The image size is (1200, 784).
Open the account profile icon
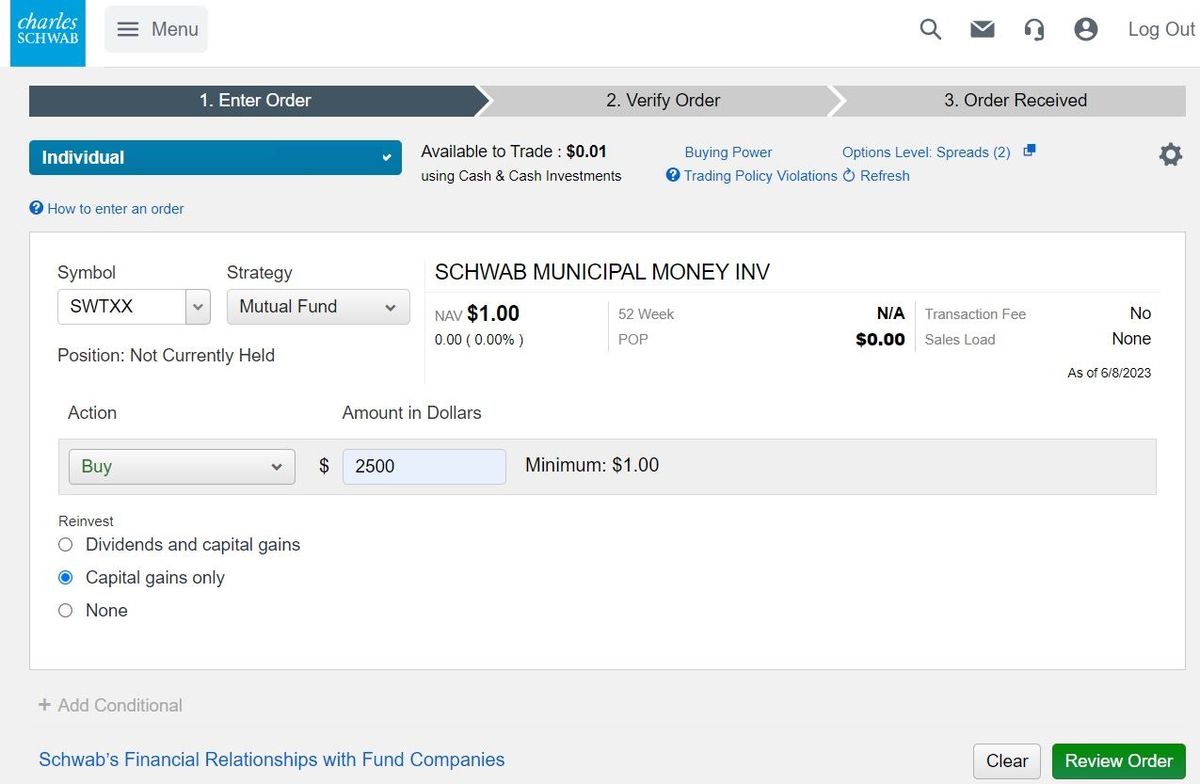(1086, 29)
